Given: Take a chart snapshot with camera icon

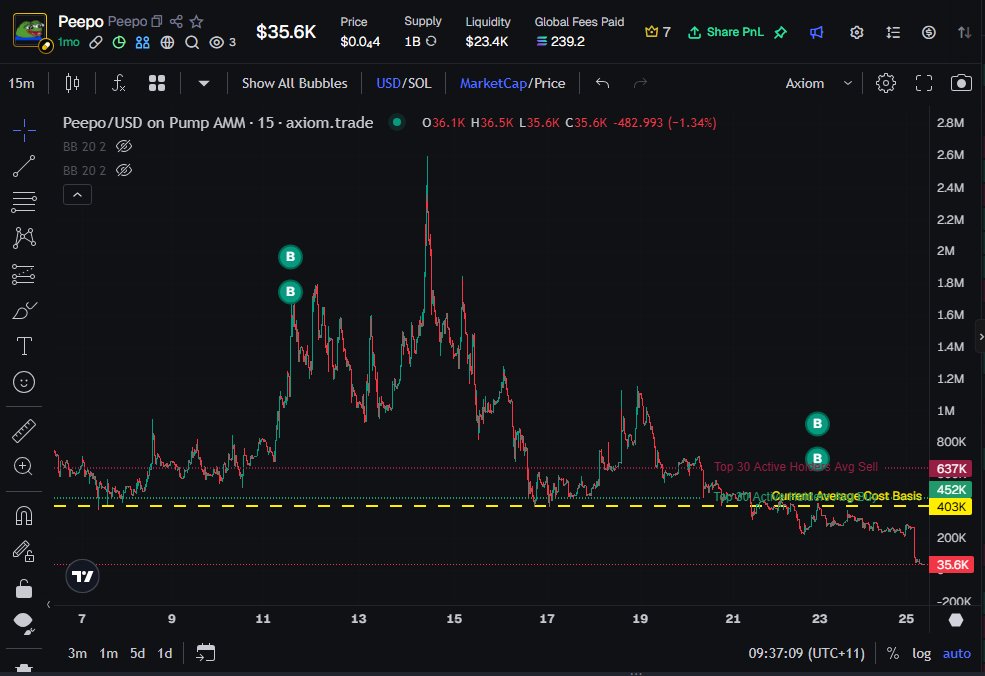Looking at the screenshot, I should click(x=961, y=83).
